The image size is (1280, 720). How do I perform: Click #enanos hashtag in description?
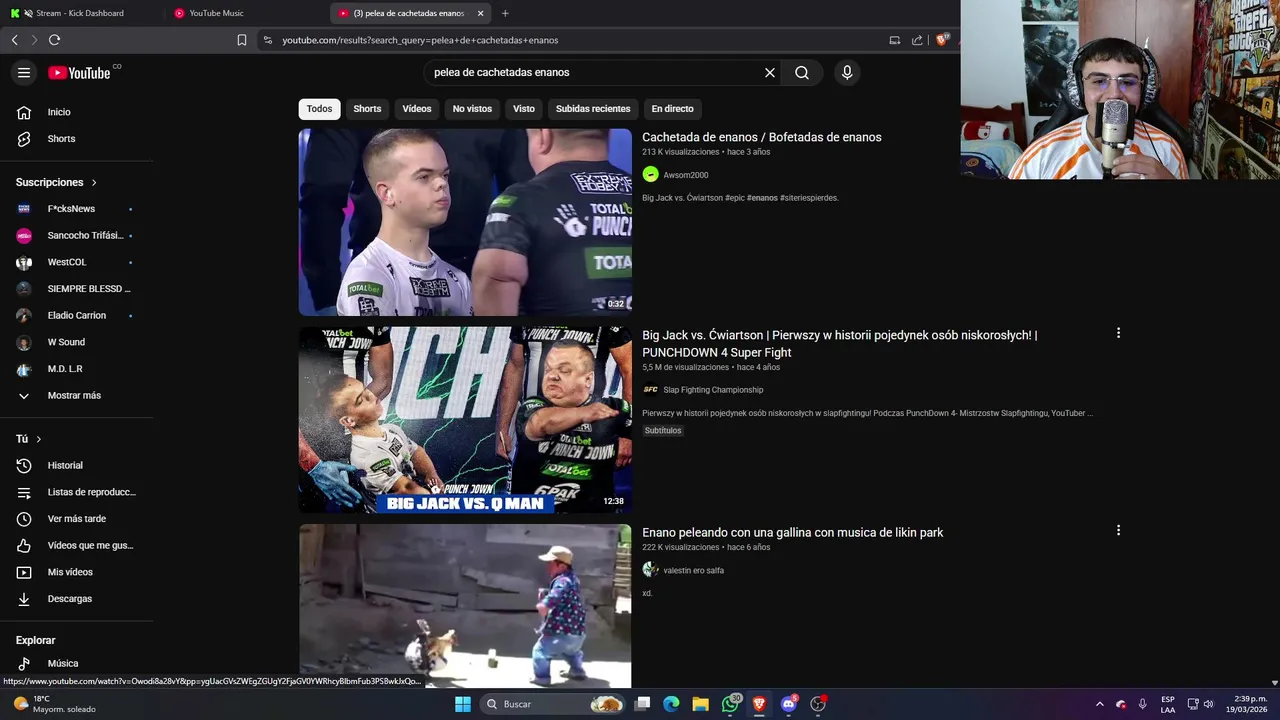pos(762,198)
